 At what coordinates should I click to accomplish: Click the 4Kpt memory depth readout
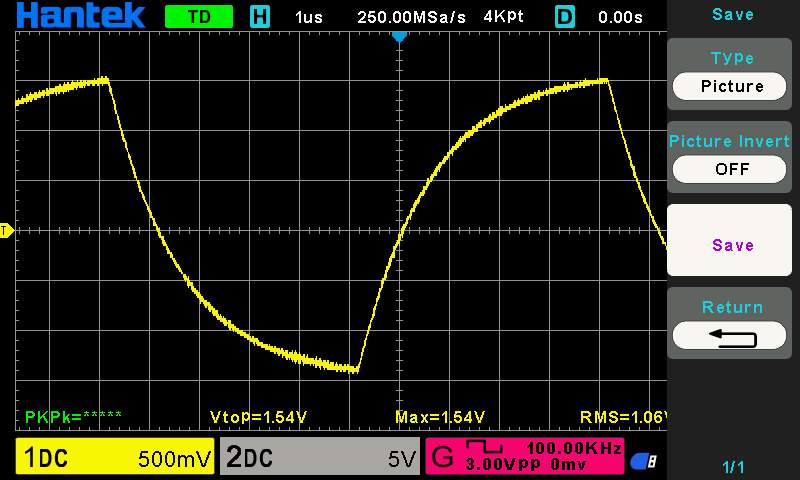point(504,17)
